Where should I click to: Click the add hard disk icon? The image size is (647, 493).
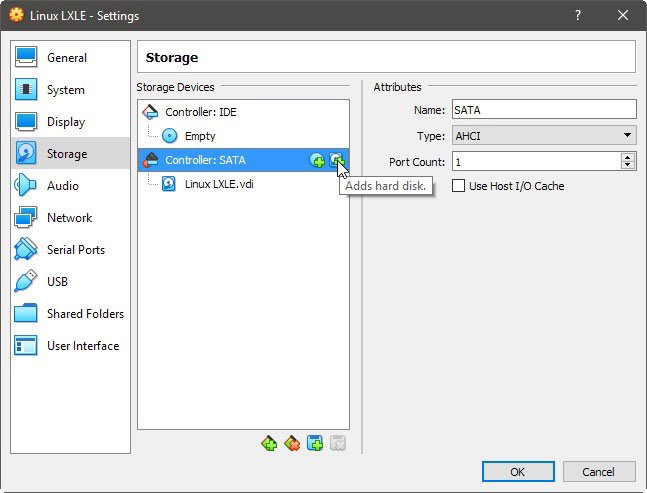coord(336,160)
